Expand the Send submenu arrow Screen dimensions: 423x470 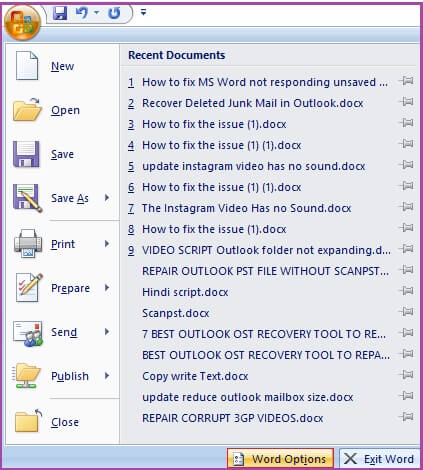coord(107,332)
